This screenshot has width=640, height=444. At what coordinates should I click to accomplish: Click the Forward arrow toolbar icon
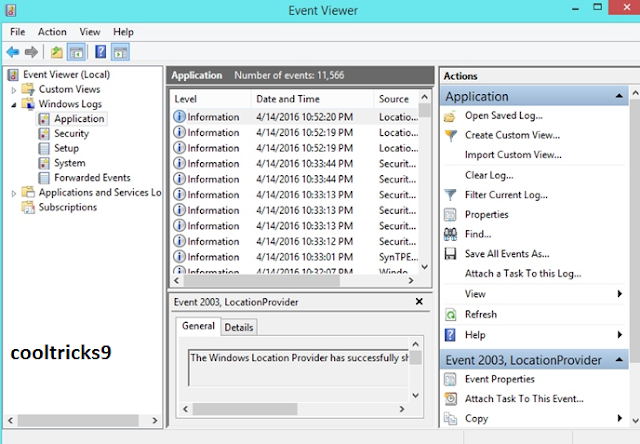[x=31, y=52]
